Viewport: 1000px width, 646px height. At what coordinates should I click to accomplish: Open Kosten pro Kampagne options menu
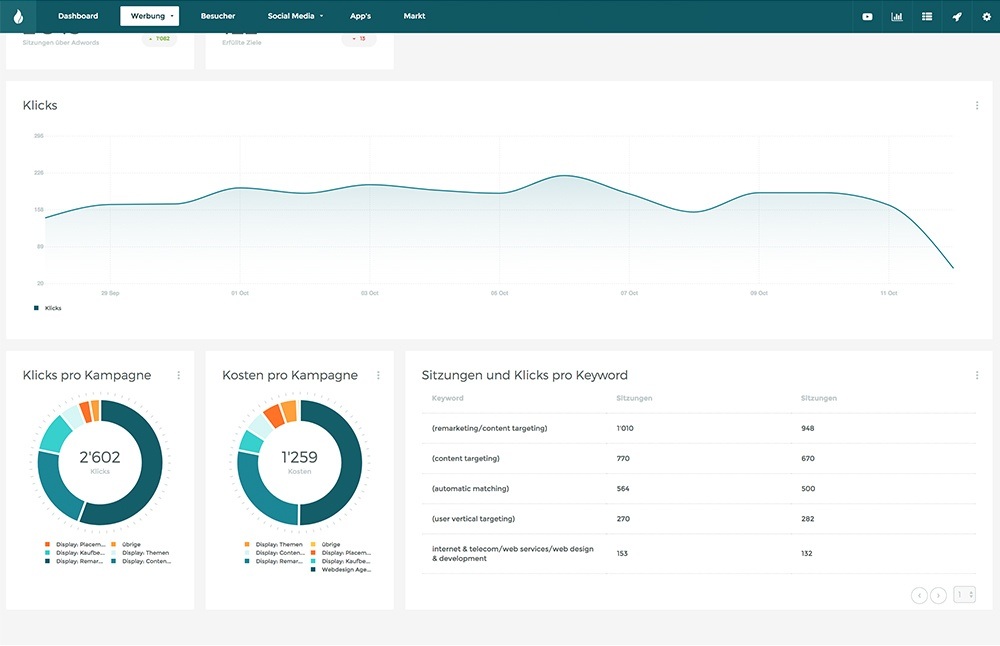point(378,375)
